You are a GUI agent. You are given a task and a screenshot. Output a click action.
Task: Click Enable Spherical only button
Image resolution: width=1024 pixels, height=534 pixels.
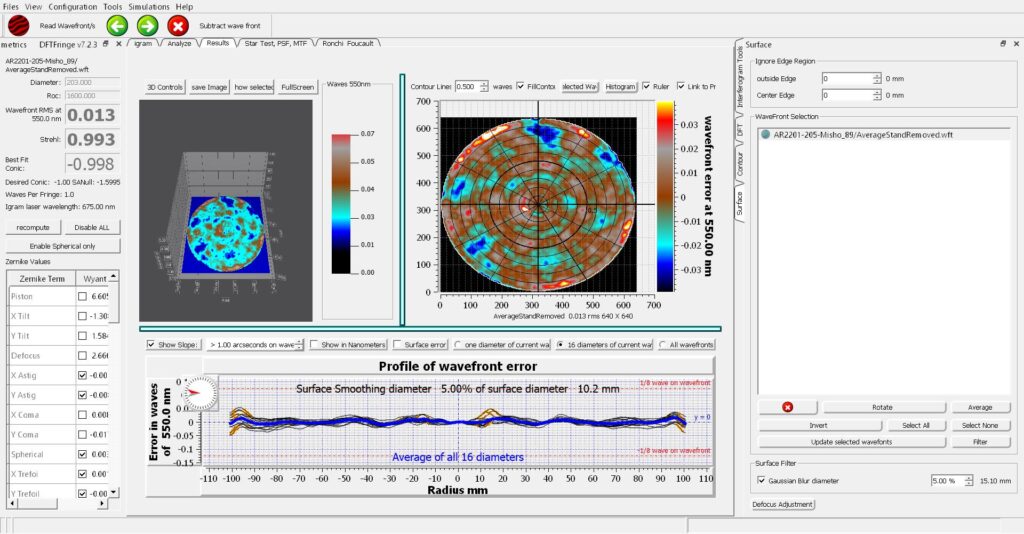coord(63,246)
